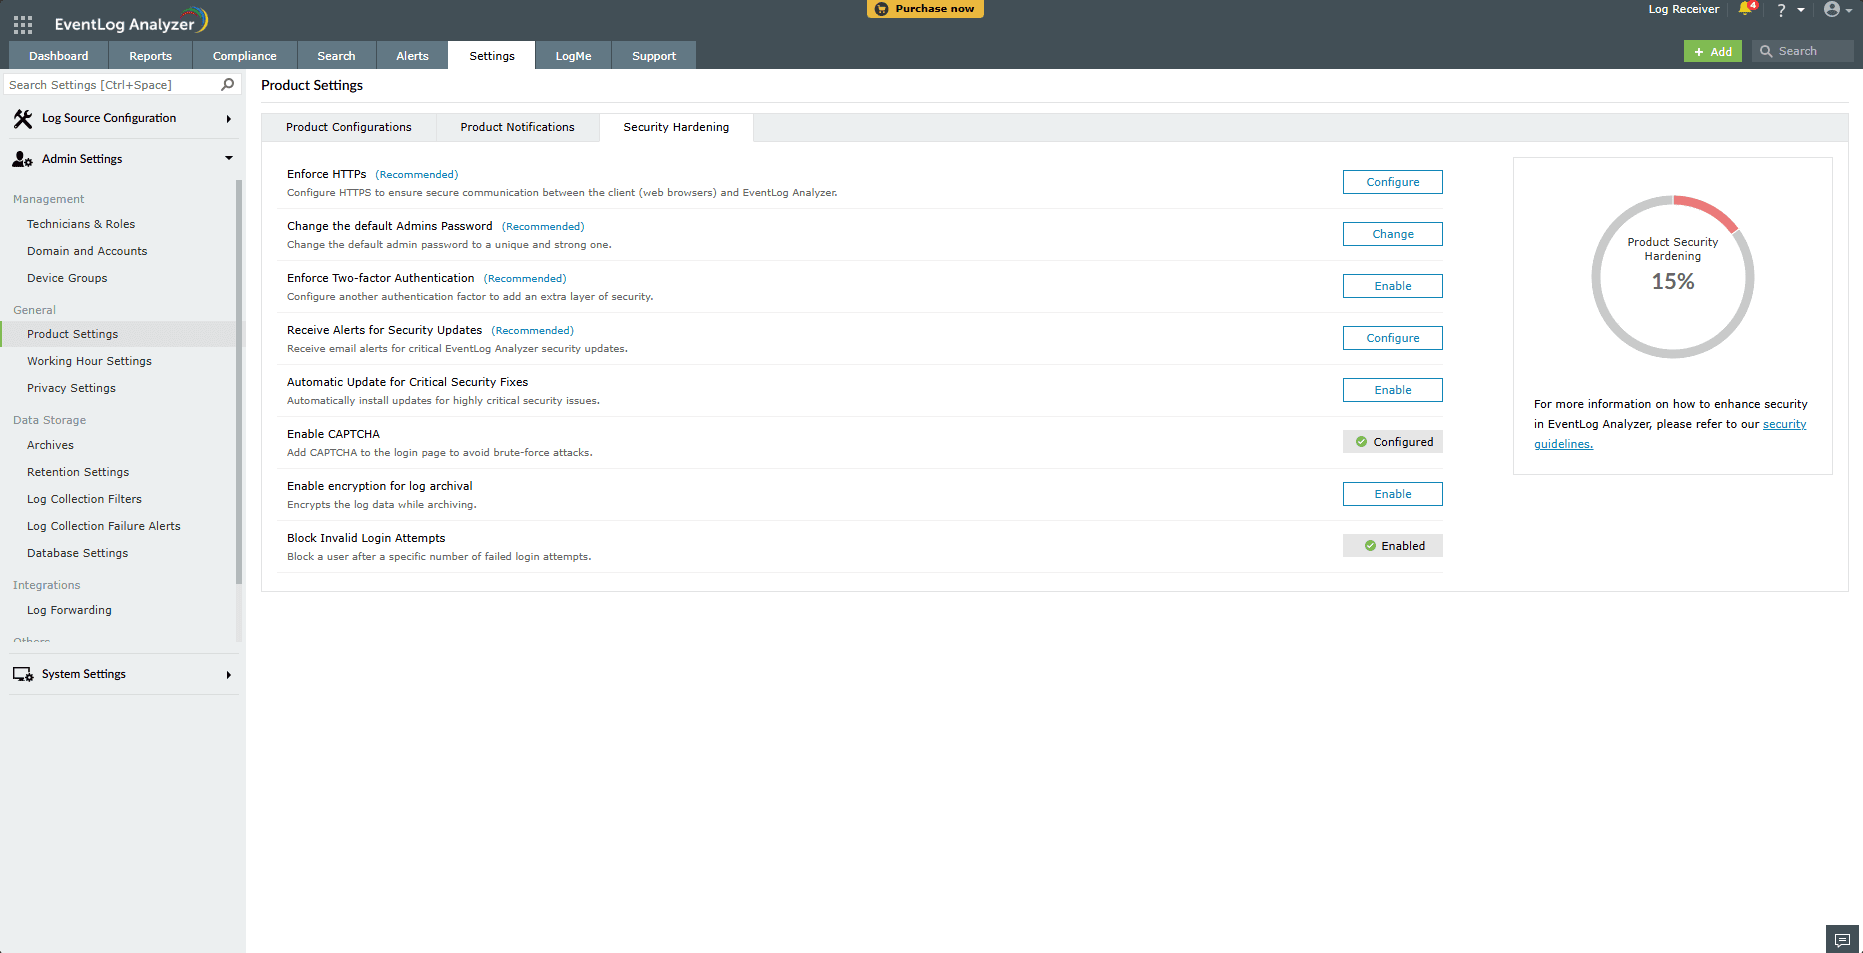Expand Log Source Configuration arrow

pyautogui.click(x=229, y=119)
